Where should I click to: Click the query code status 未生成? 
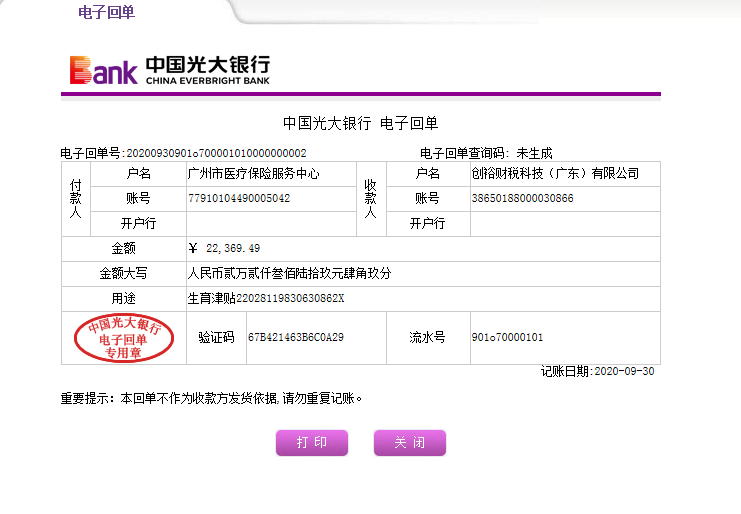tap(534, 153)
